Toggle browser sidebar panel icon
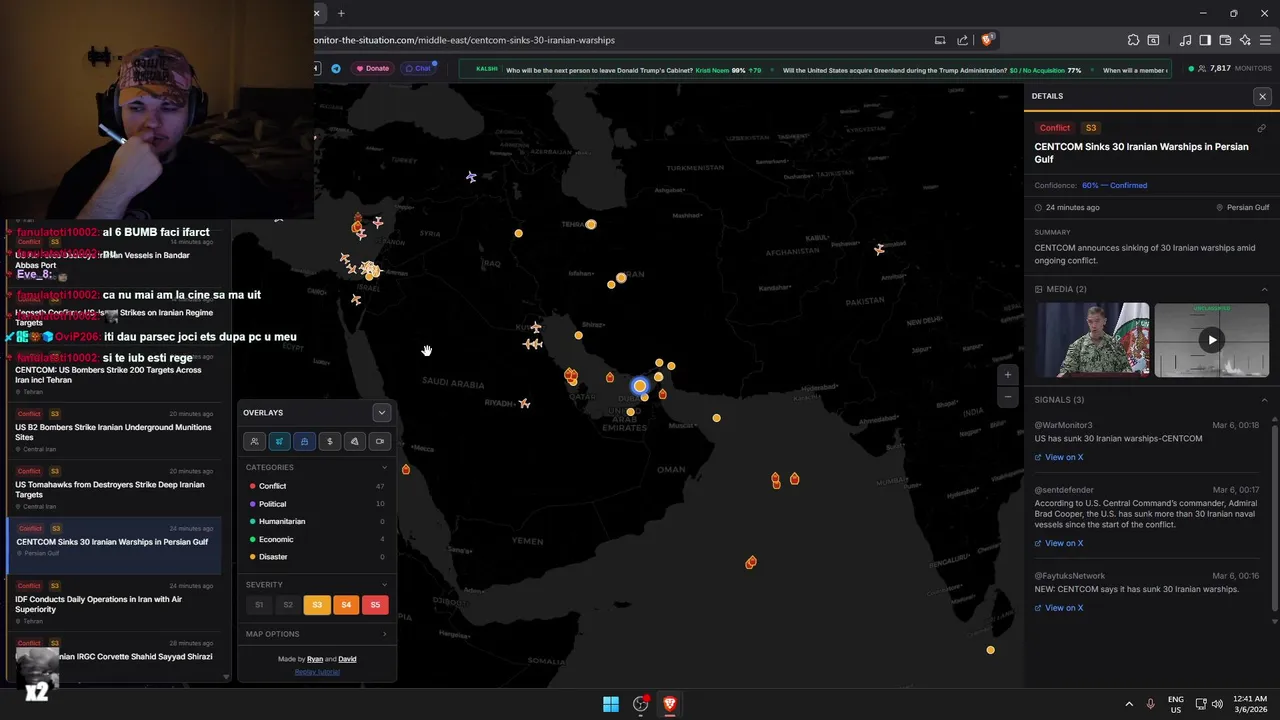This screenshot has width=1280, height=720. click(1205, 40)
